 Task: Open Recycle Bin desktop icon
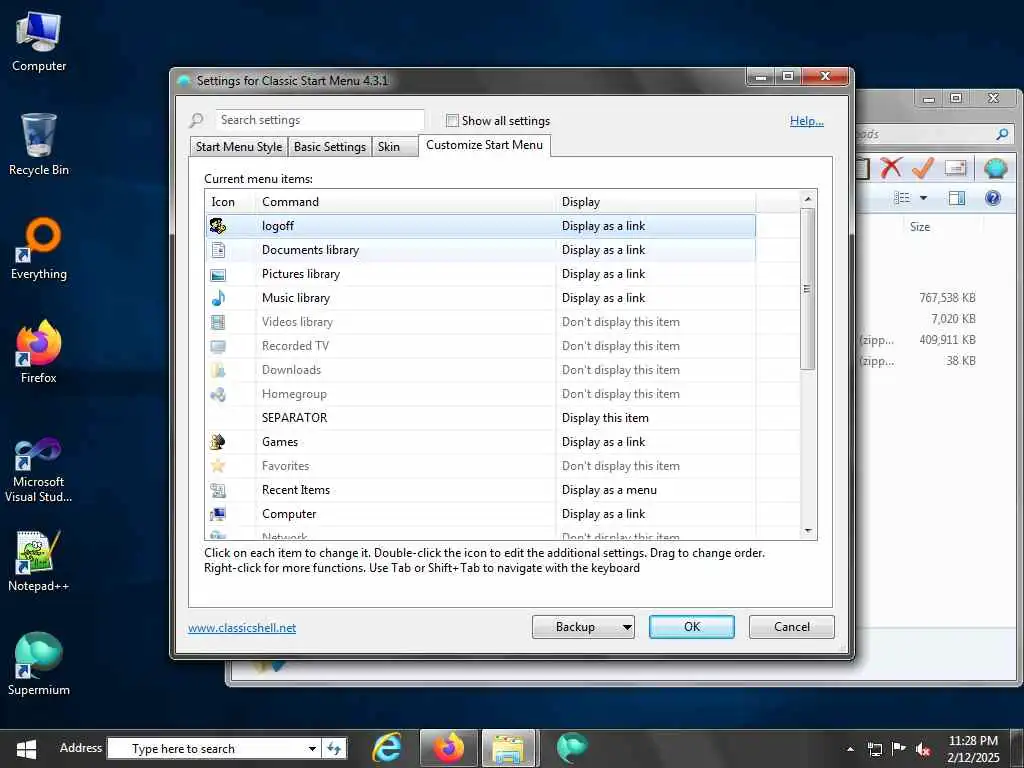[39, 144]
